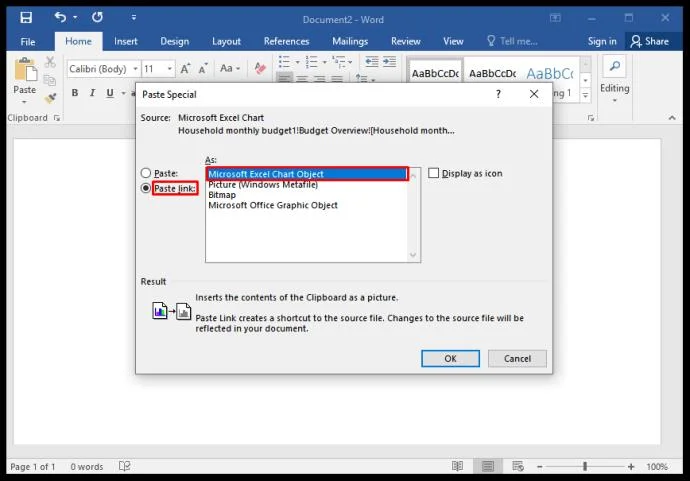This screenshot has height=481, width=690.
Task: Click the Line Spacing icon
Action: (x=362, y=78)
